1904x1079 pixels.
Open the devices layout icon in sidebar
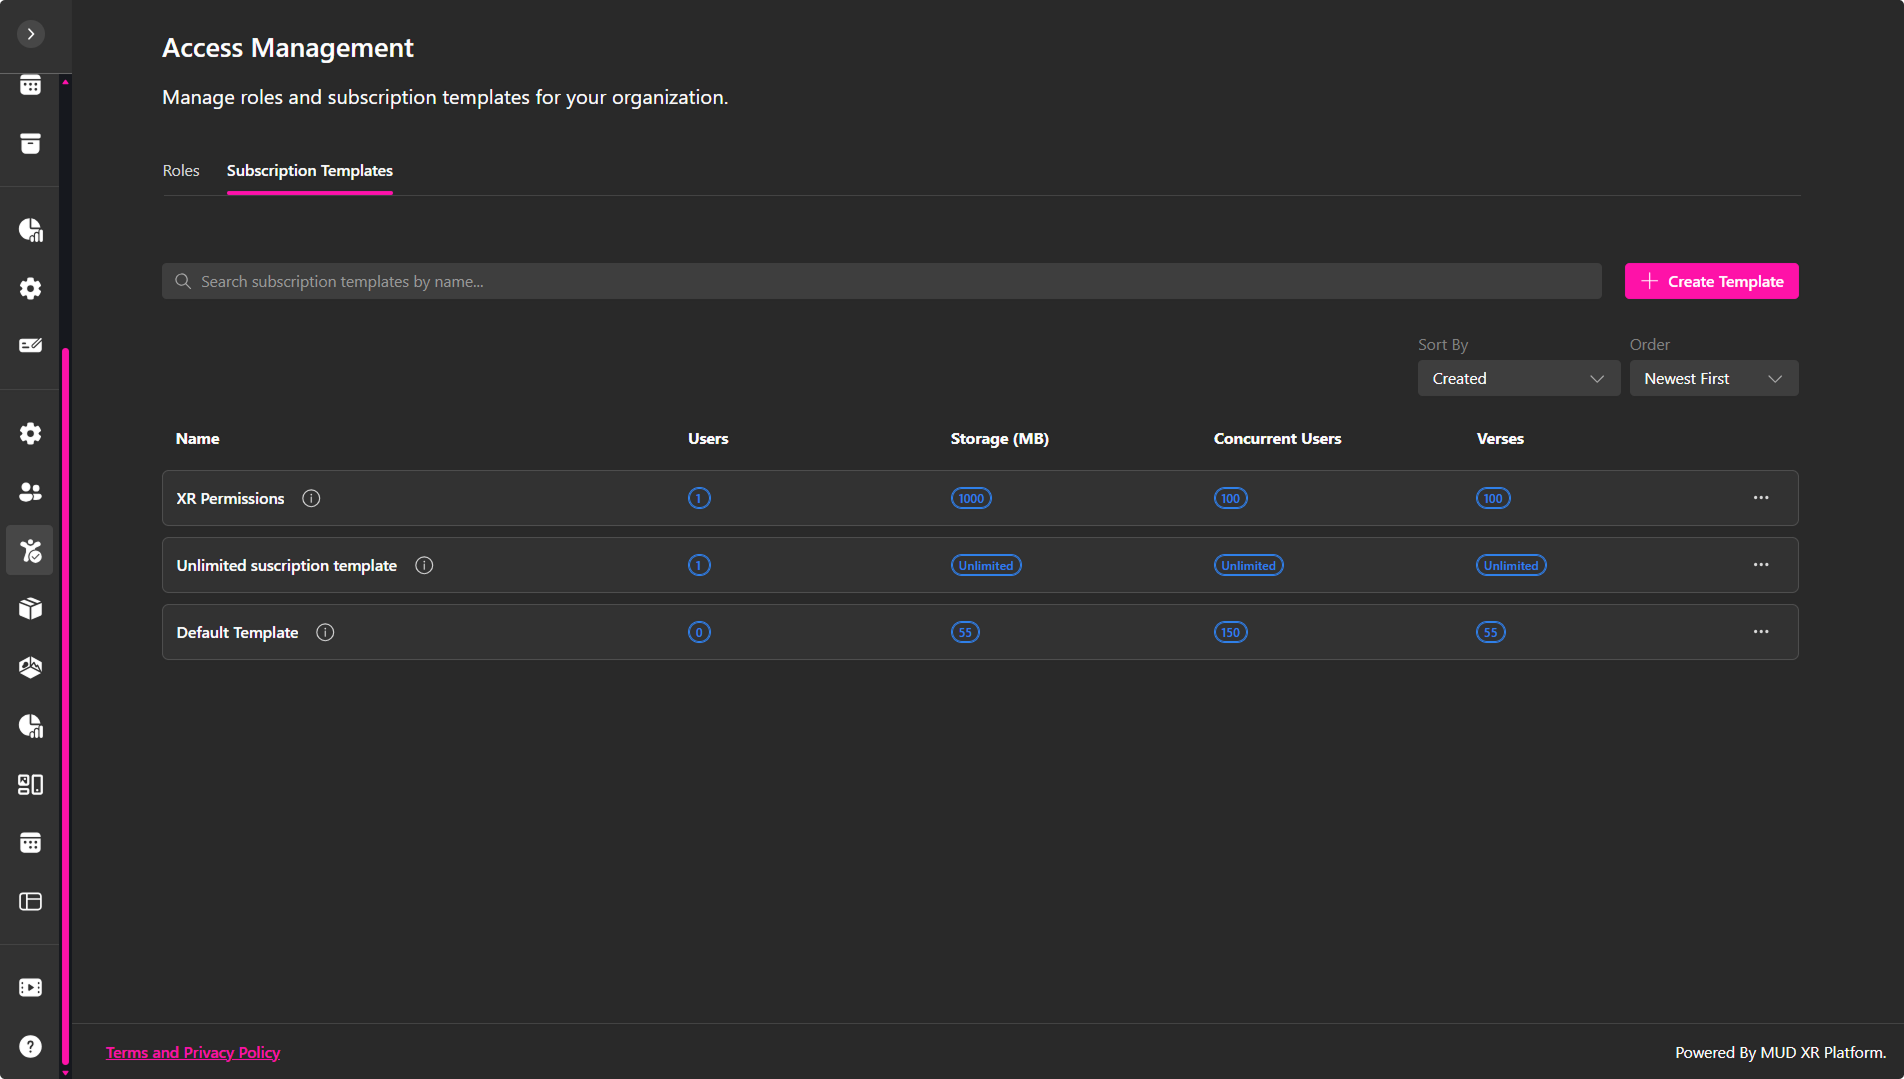click(x=31, y=785)
